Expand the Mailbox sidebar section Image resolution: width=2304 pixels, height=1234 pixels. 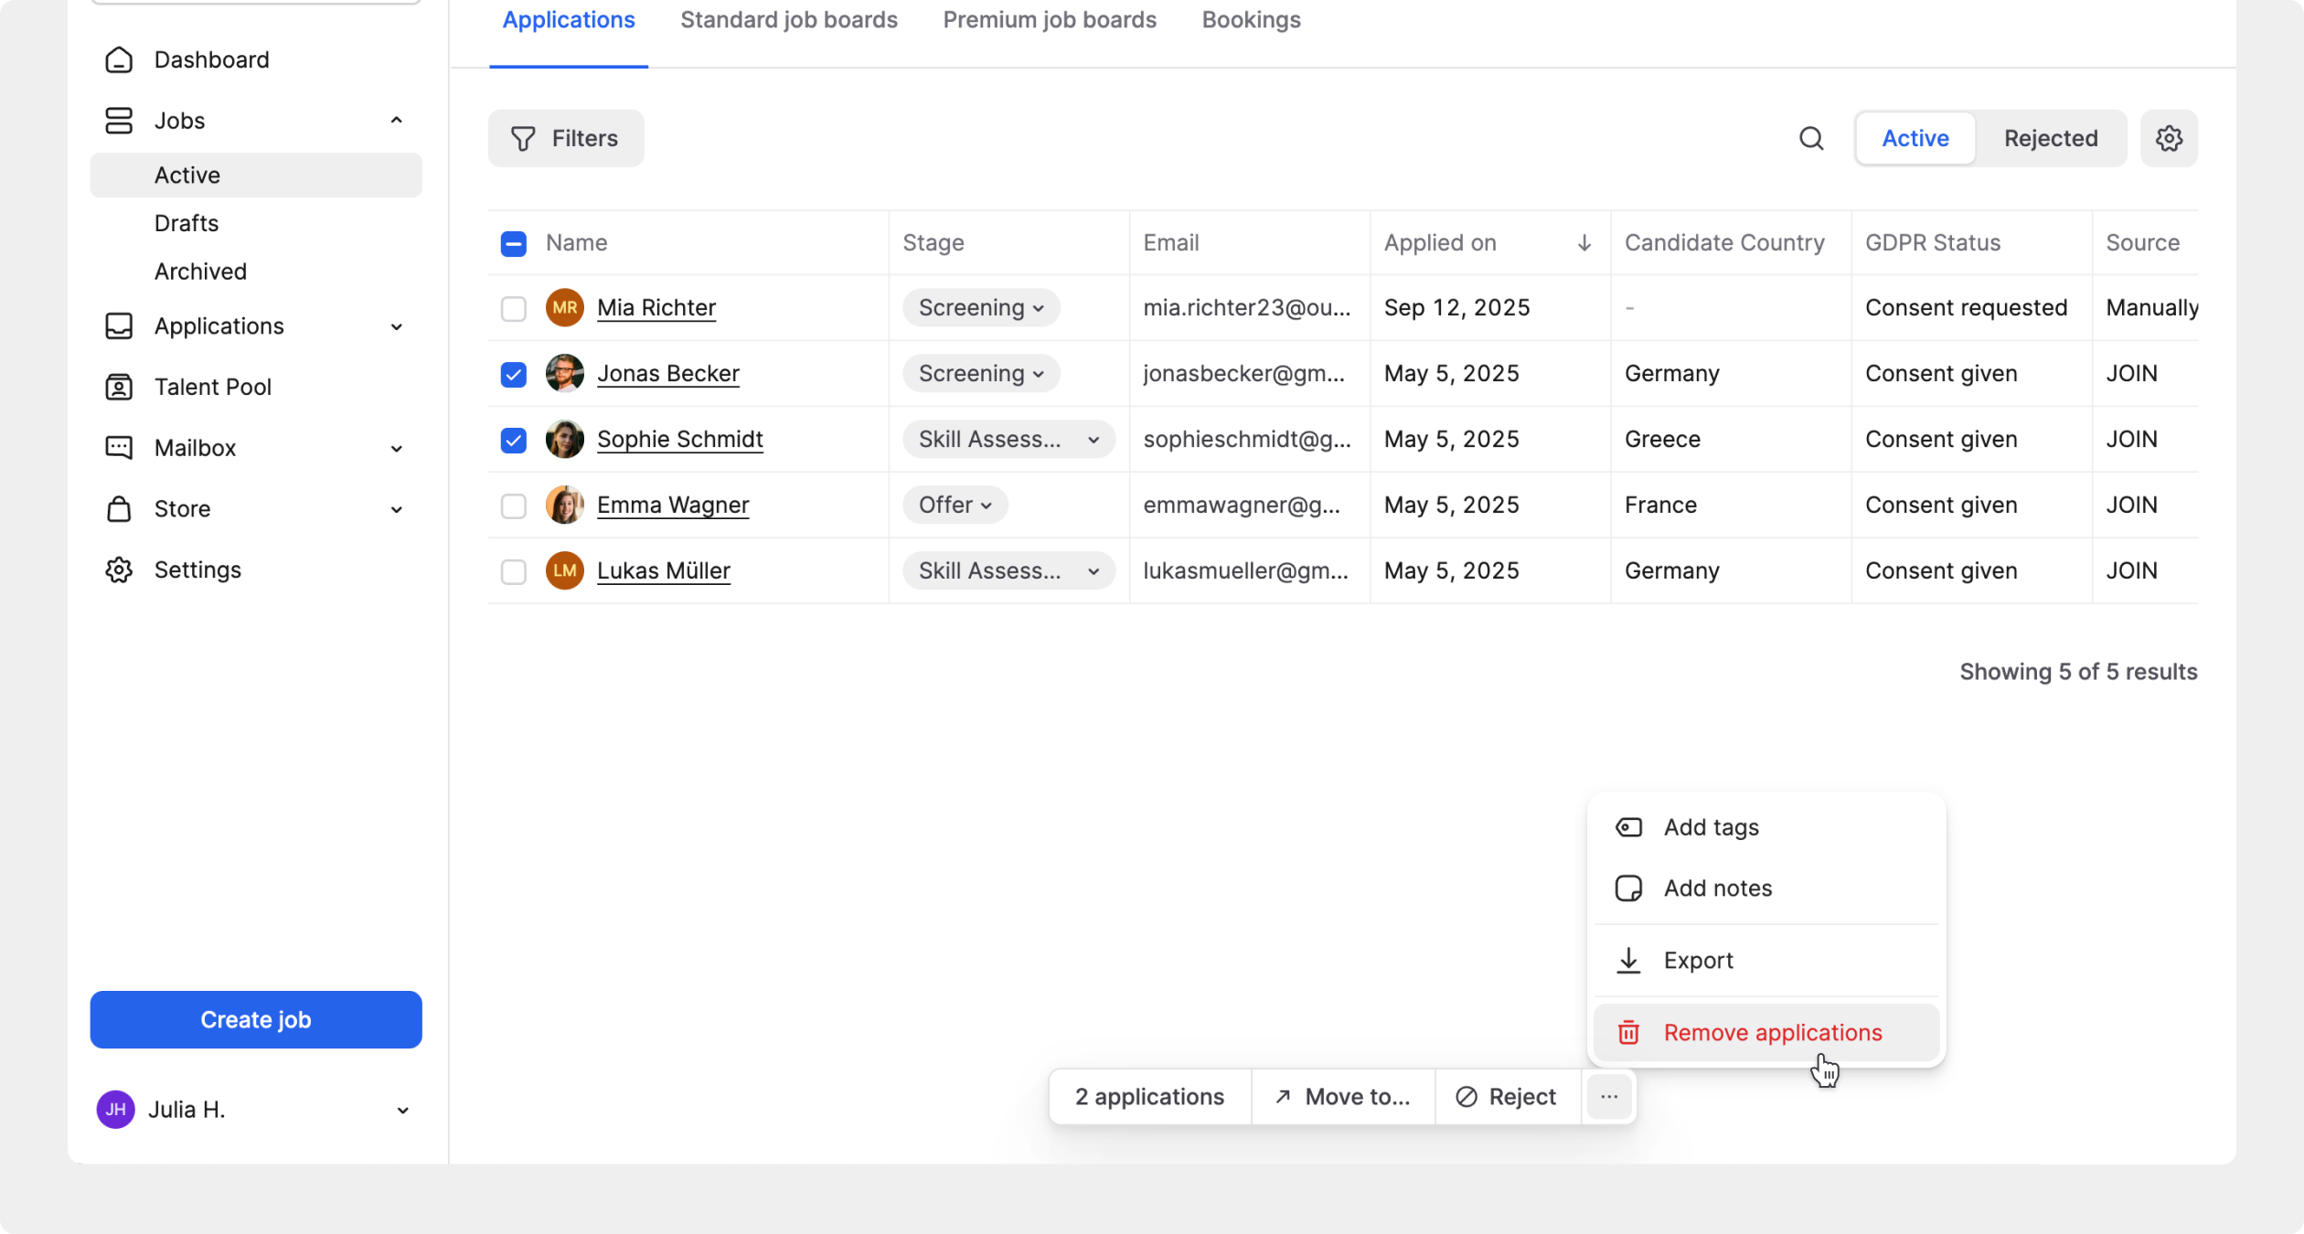point(396,448)
